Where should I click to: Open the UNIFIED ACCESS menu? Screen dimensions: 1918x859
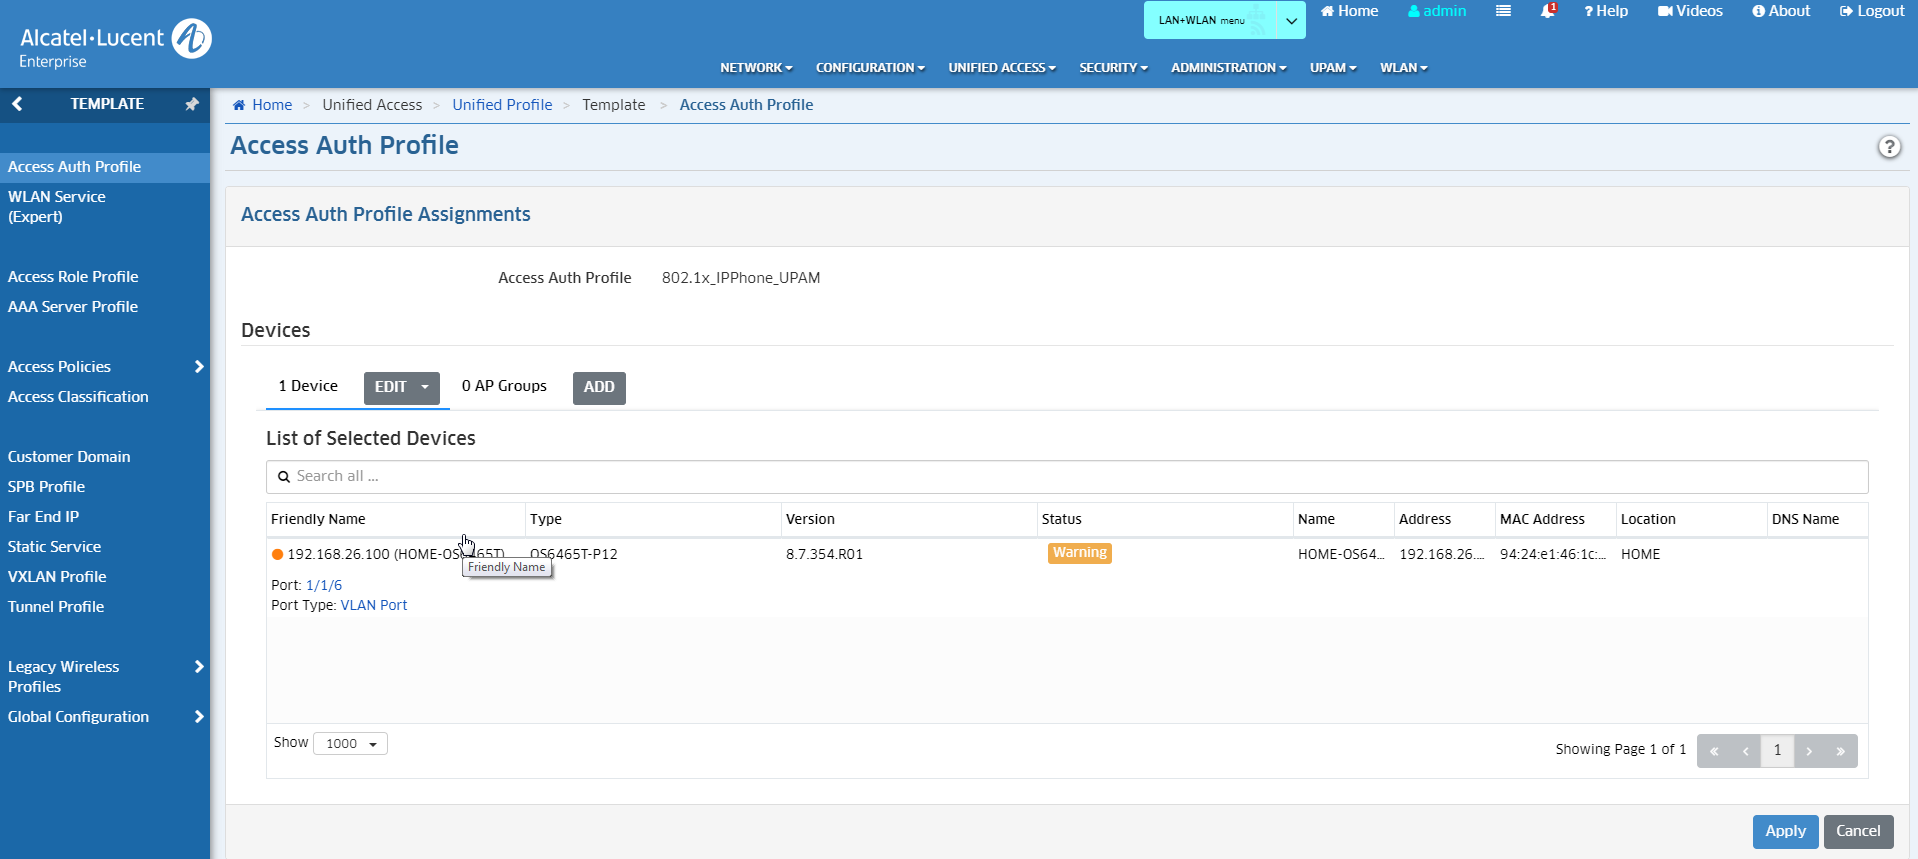[1001, 68]
